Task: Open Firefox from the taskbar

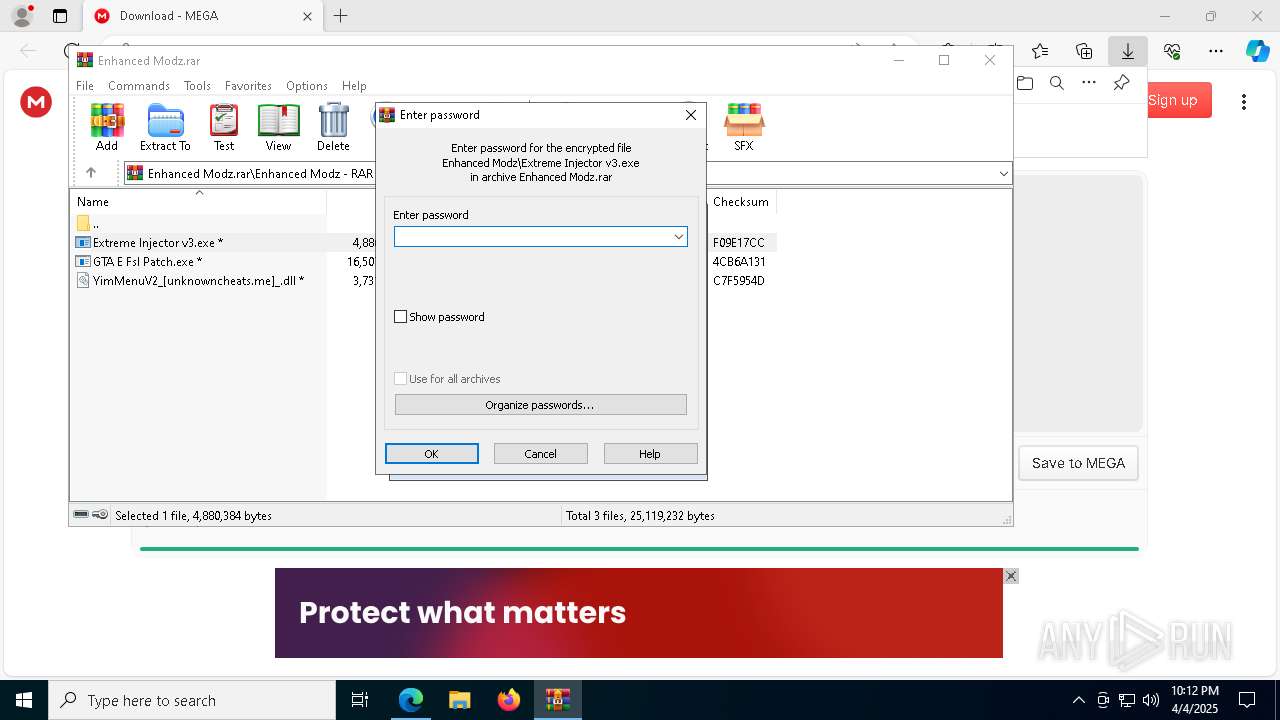Action: click(509, 700)
